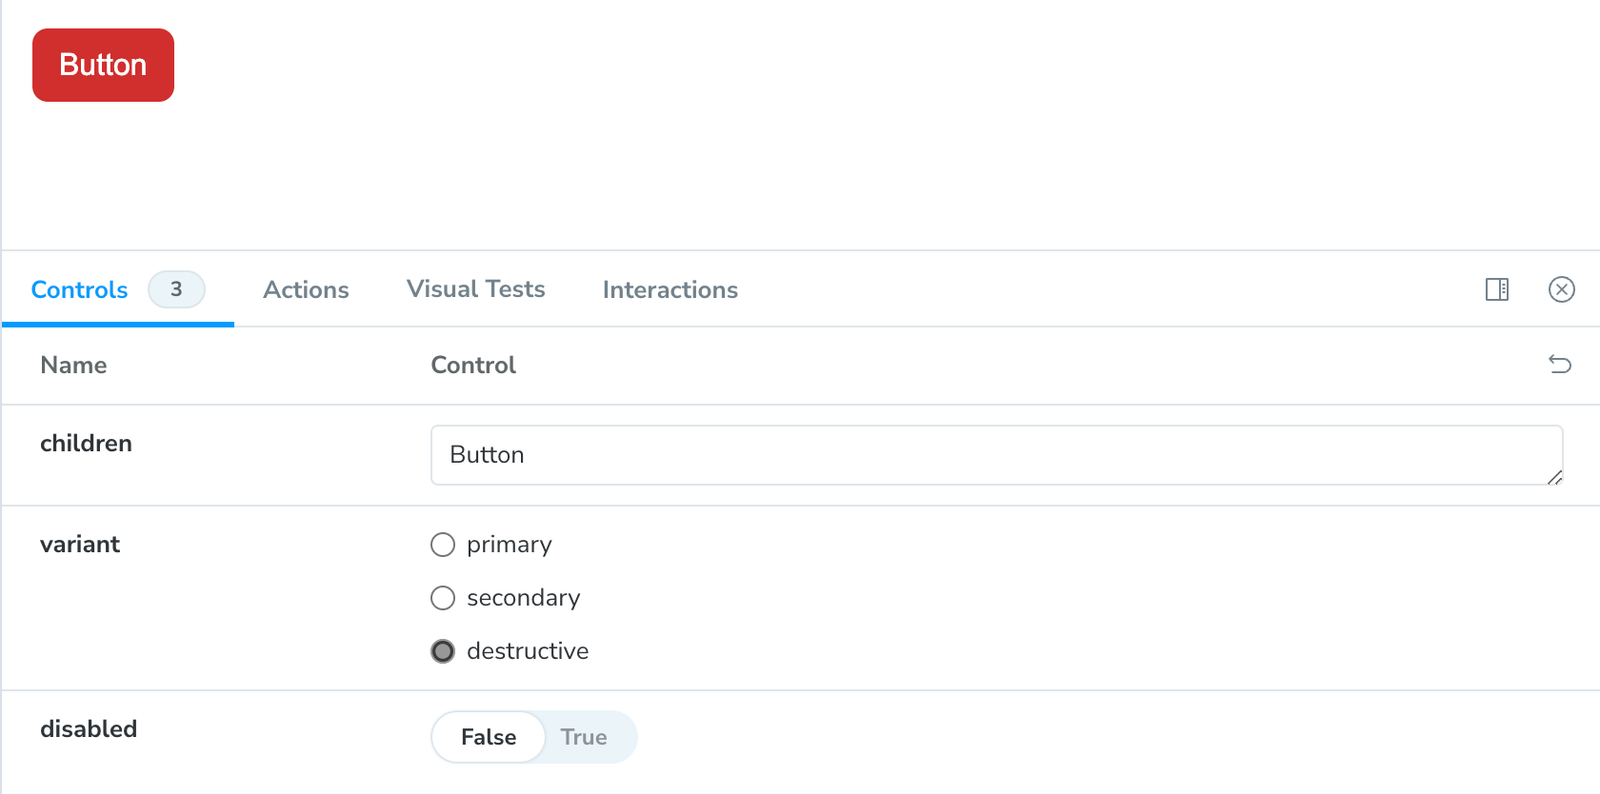The width and height of the screenshot is (1600, 794).
Task: Open the Interactions tab
Action: [x=669, y=290]
